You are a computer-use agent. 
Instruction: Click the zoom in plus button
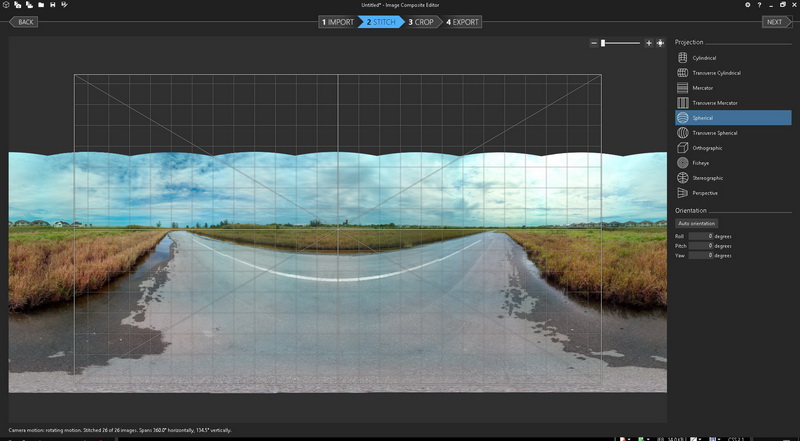point(649,43)
